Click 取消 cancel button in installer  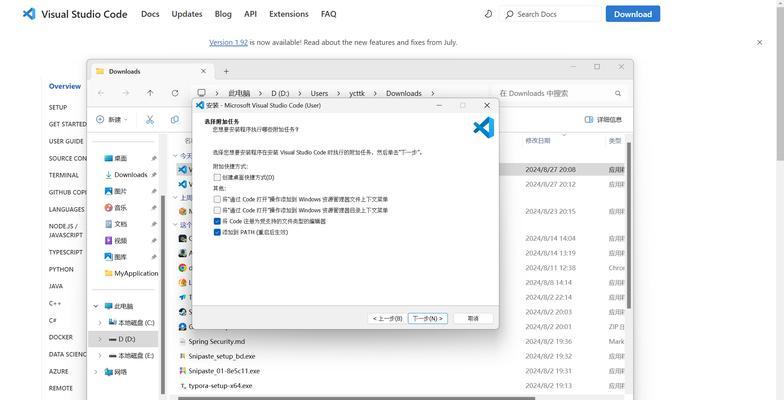pos(473,318)
